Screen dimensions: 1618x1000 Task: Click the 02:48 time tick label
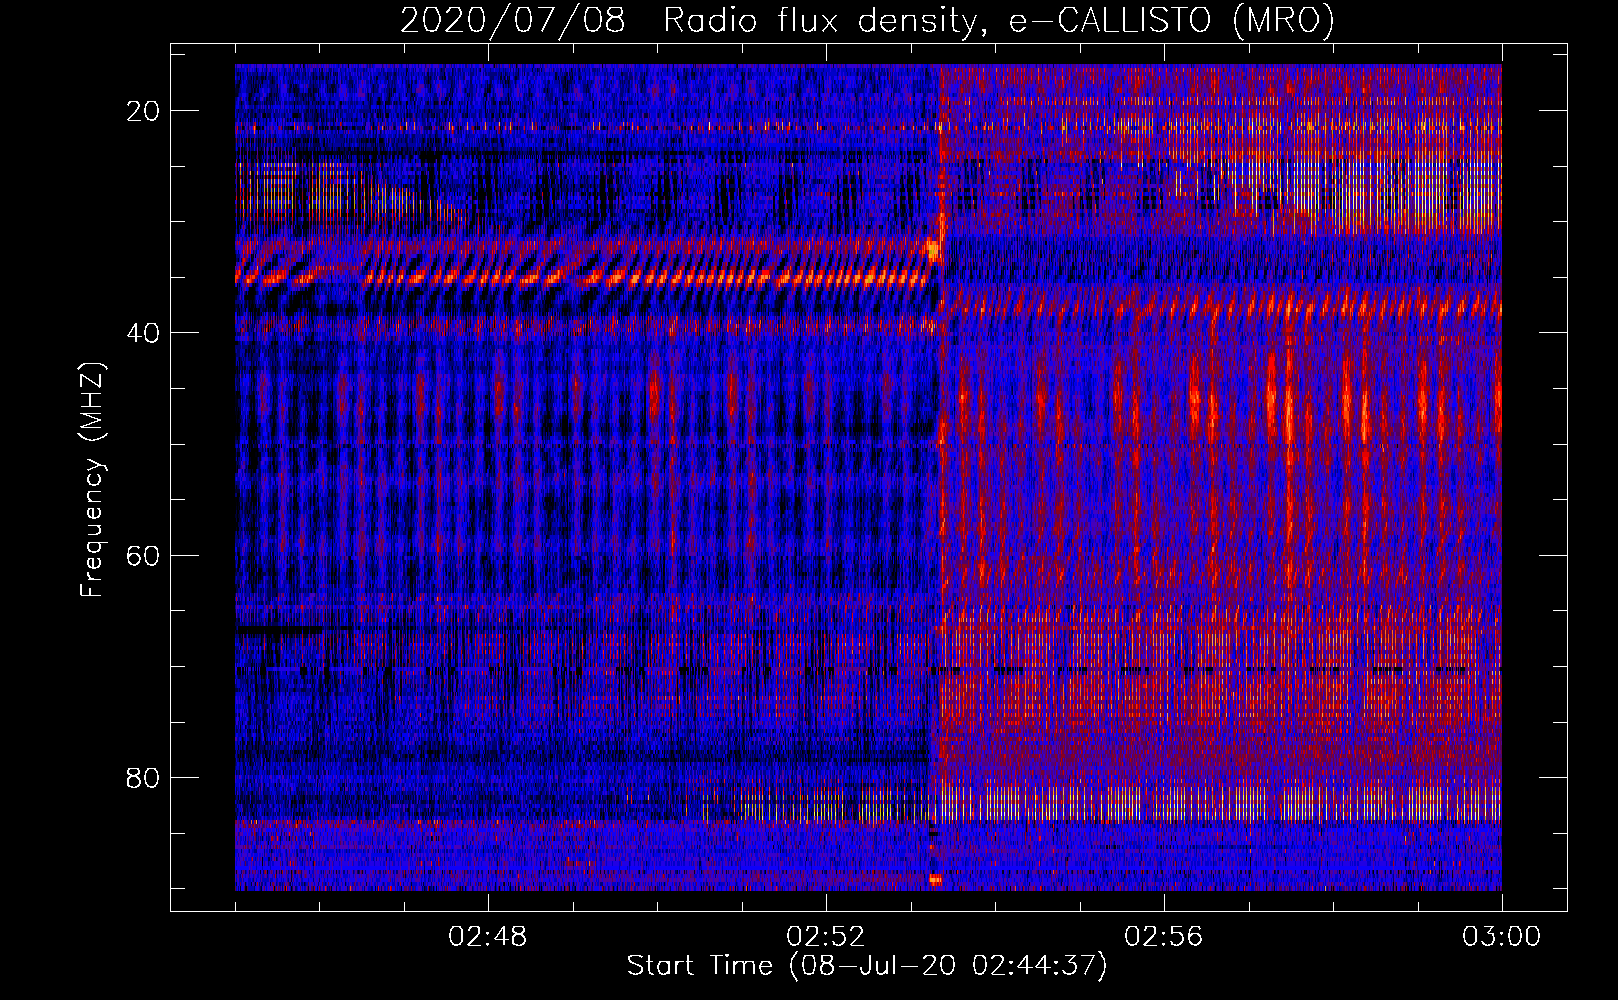[x=488, y=937]
